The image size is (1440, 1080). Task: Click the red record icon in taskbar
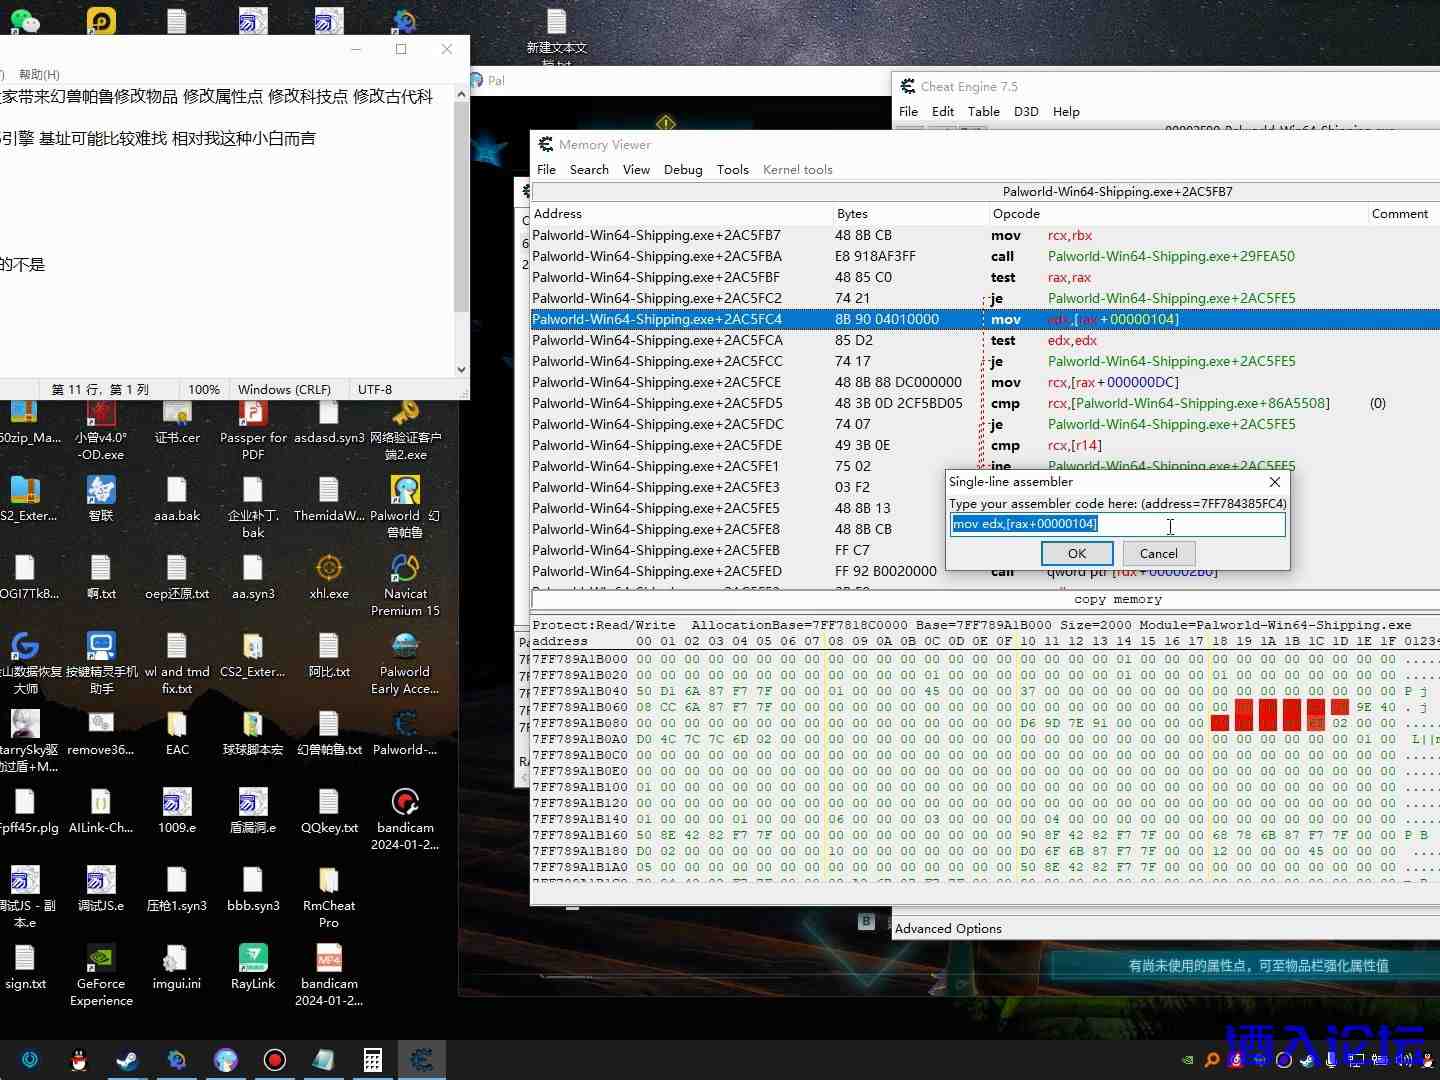(275, 1060)
